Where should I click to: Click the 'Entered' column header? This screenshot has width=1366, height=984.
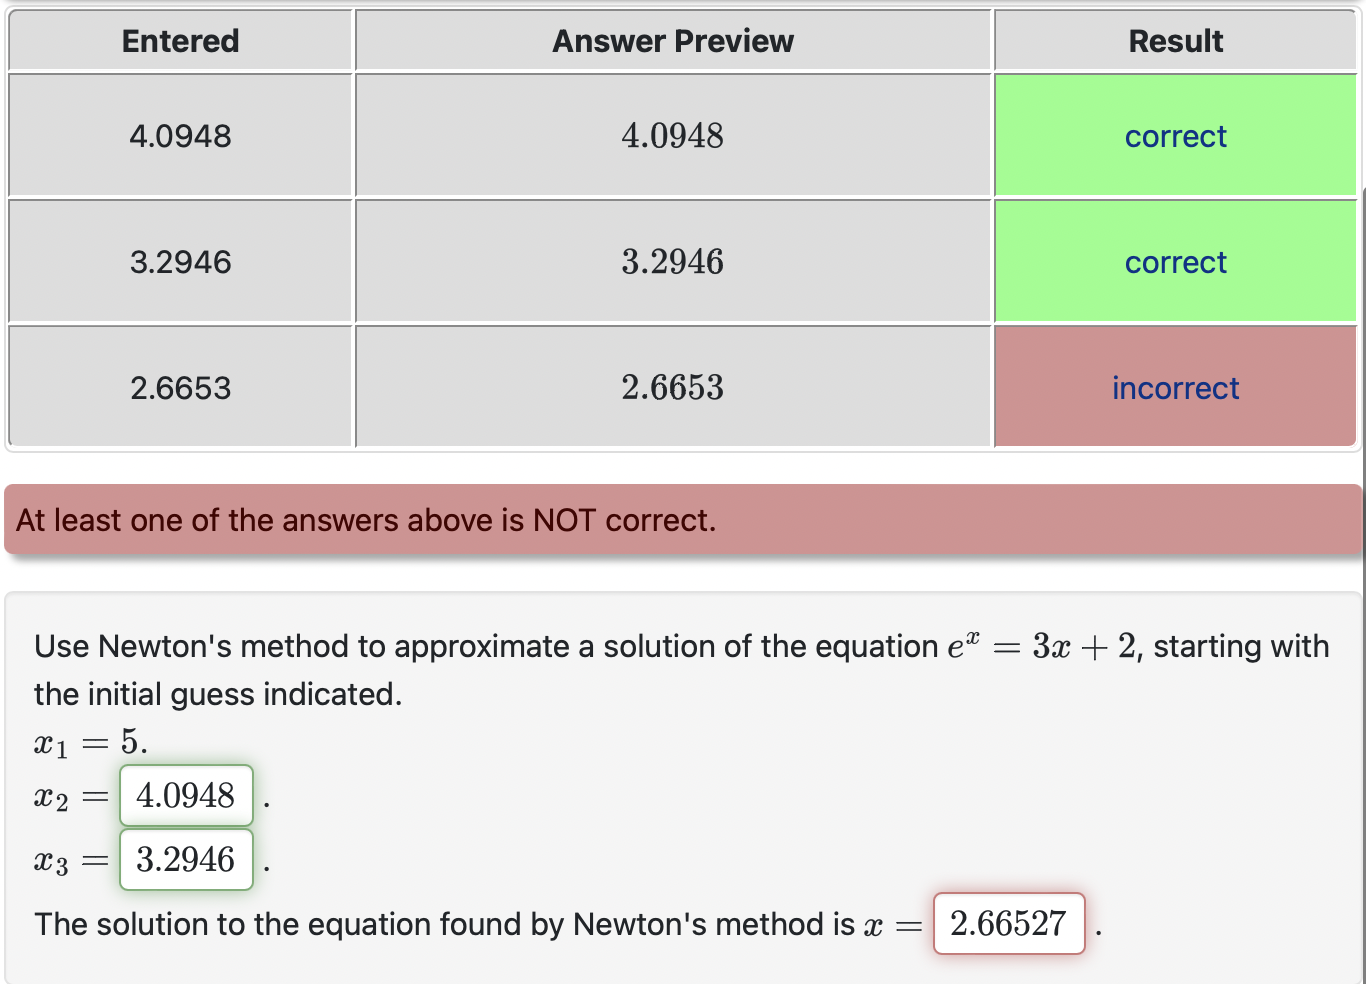(180, 41)
